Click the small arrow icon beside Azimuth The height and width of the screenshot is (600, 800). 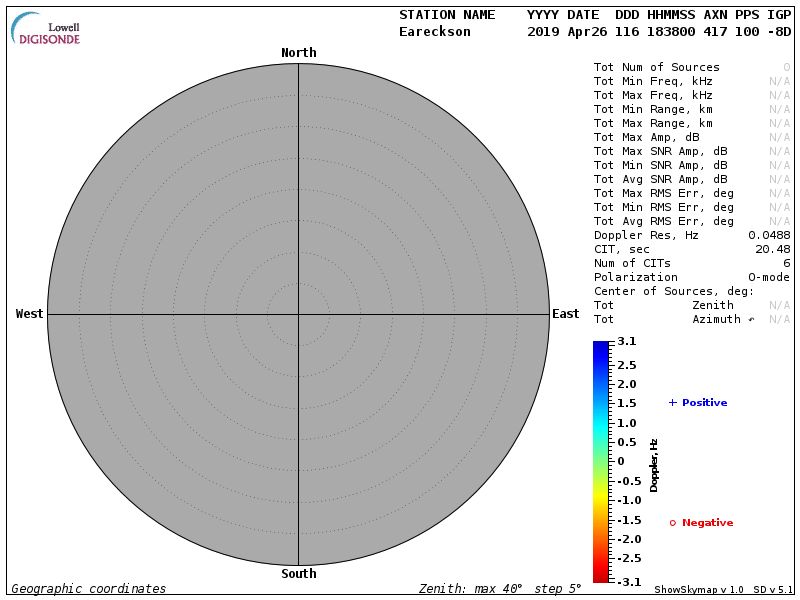coord(751,319)
